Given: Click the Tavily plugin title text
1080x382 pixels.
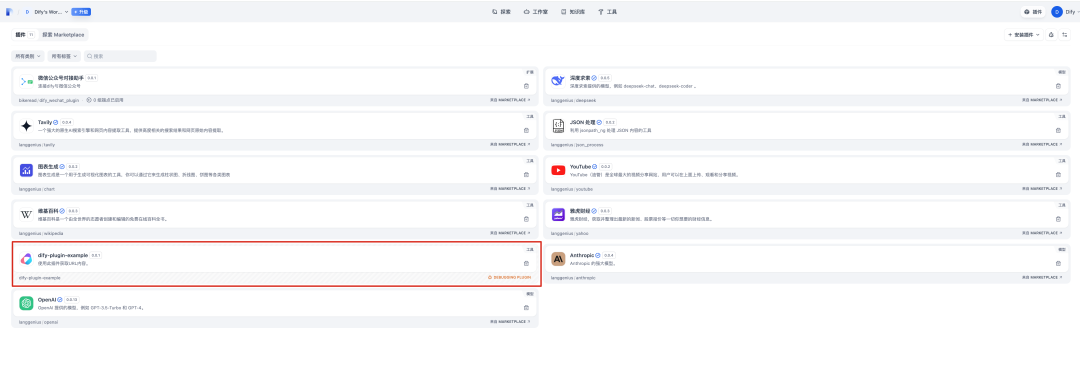Looking at the screenshot, I should click(45, 122).
